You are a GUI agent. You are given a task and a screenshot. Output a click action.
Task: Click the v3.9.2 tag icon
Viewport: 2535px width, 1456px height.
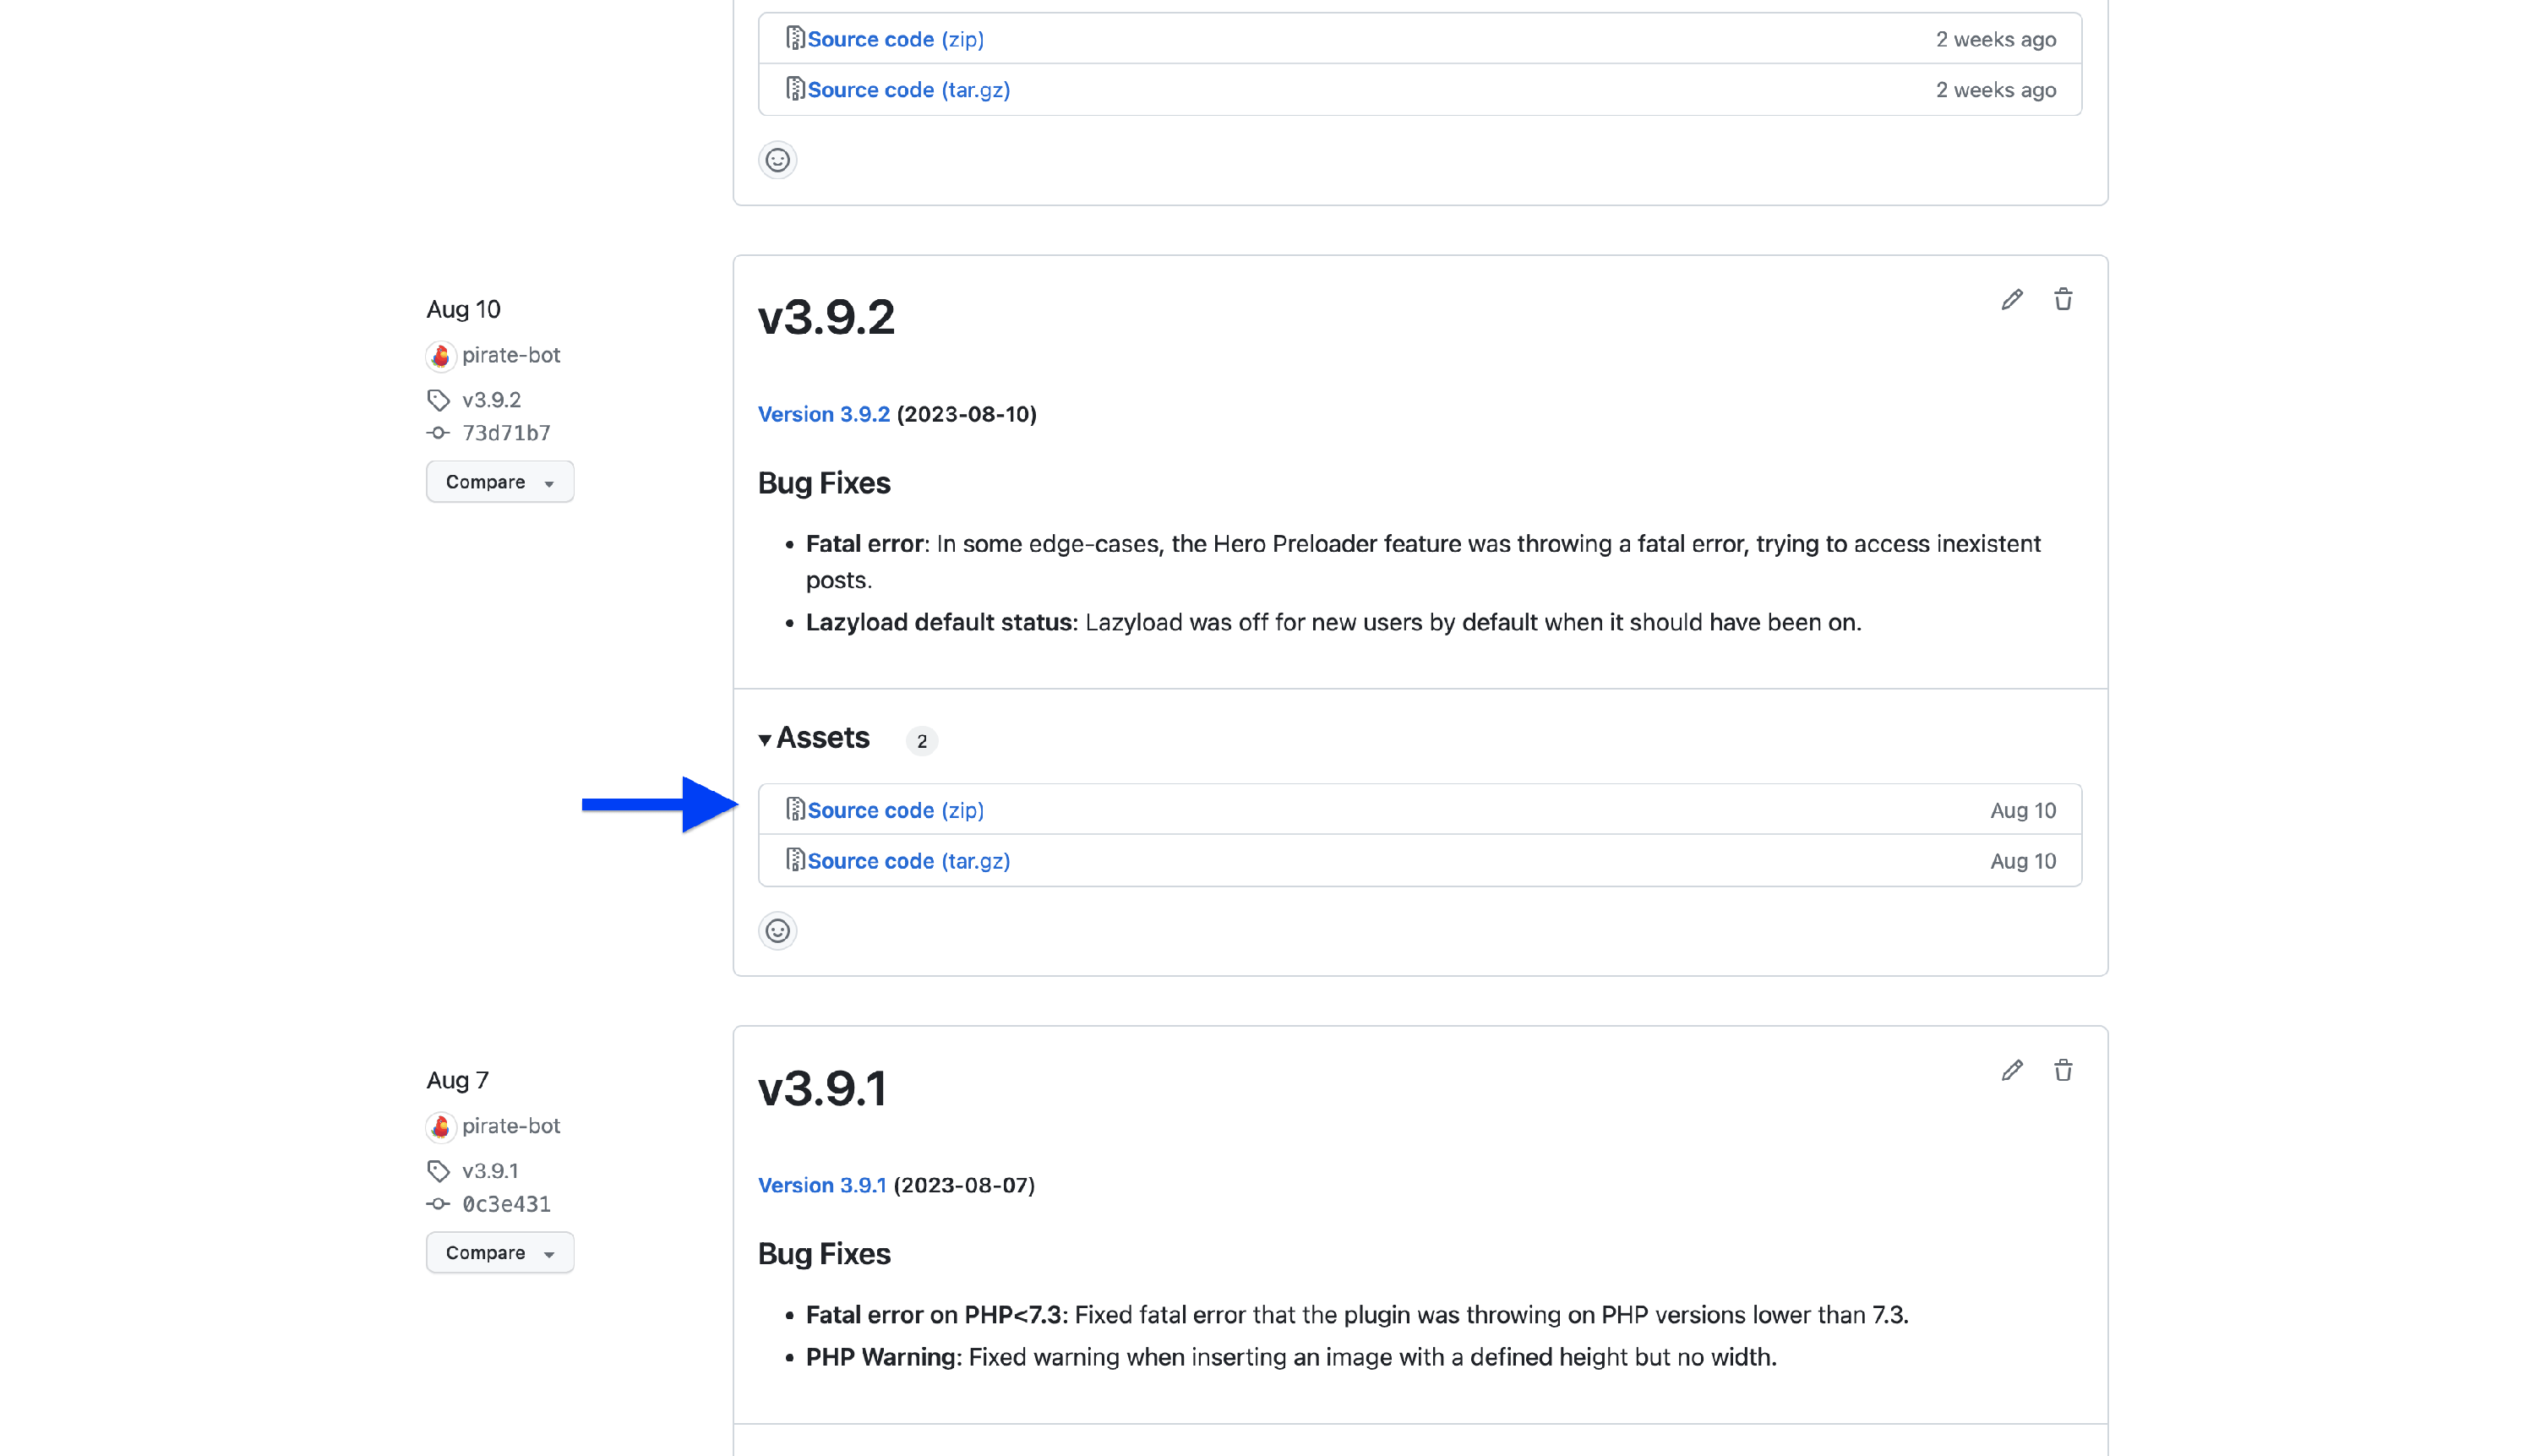click(438, 400)
